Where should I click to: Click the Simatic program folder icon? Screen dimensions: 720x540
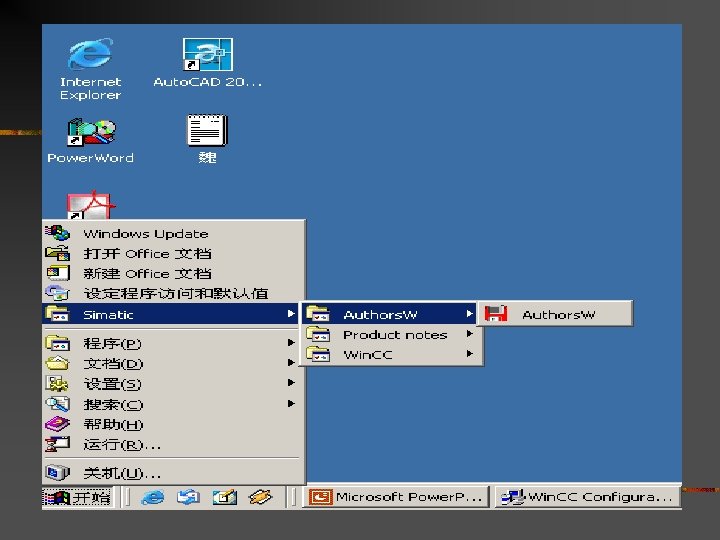(x=57, y=314)
